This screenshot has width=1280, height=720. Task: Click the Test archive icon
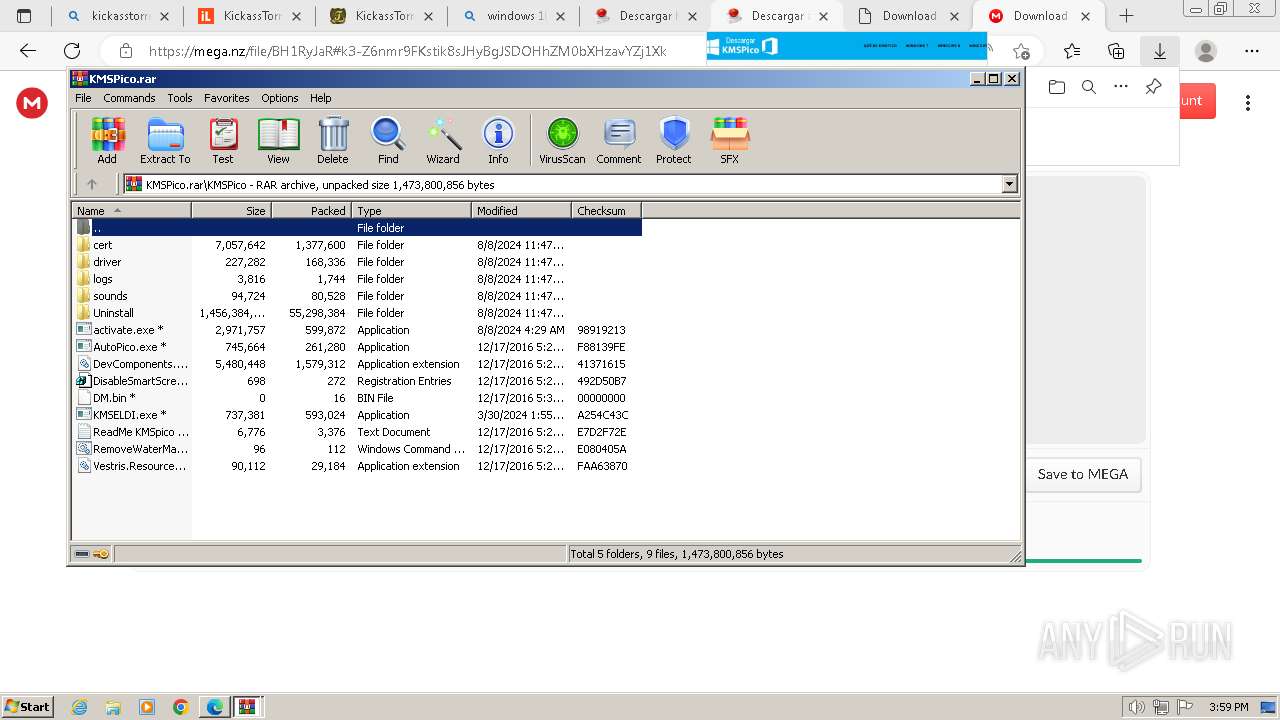tap(223, 141)
